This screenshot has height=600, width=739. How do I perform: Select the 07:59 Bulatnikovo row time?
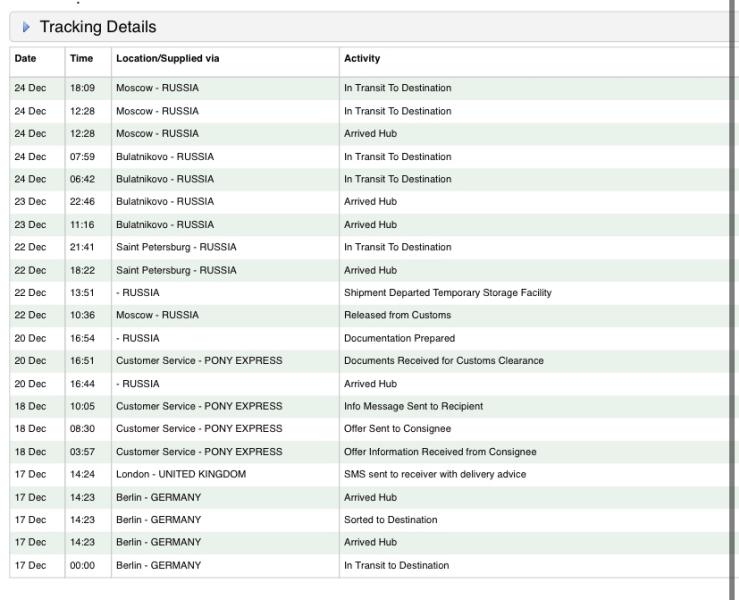coord(81,156)
